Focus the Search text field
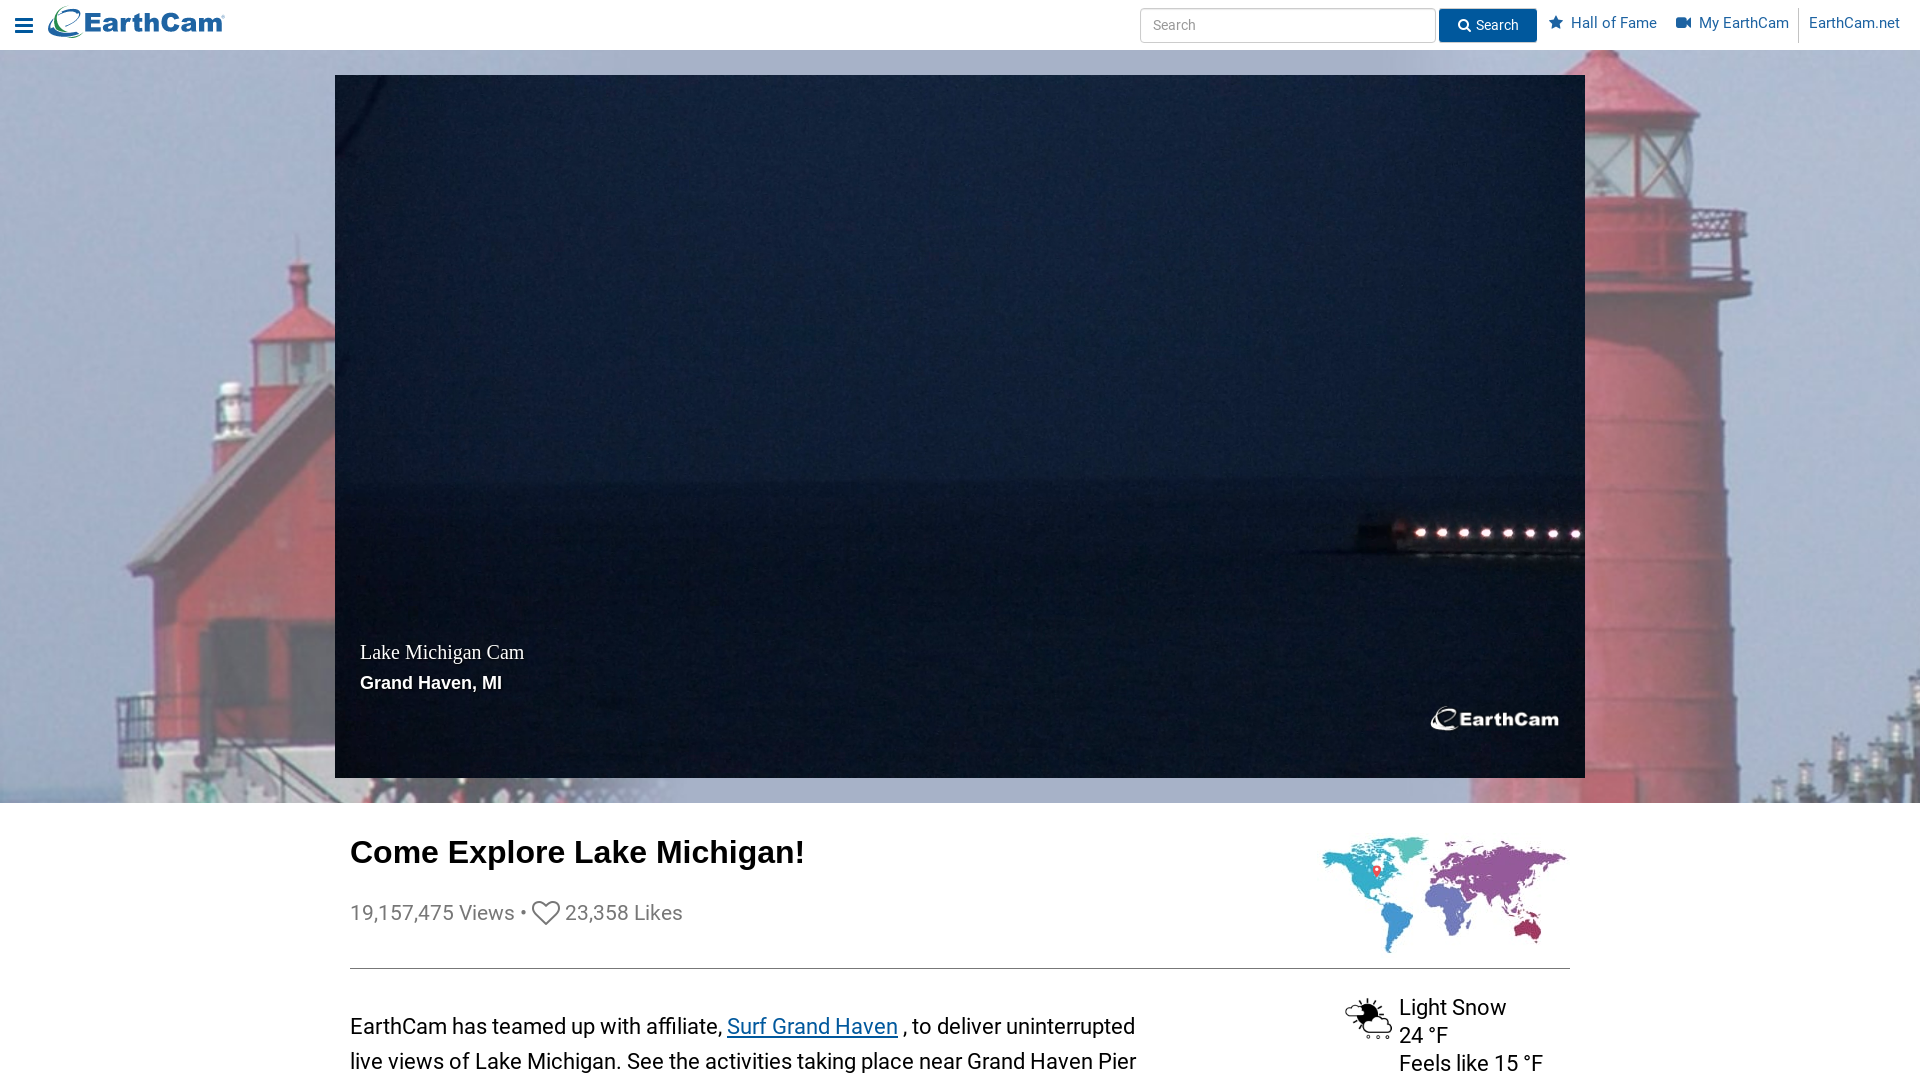Screen dimensions: 1920x1080 coord(1287,26)
